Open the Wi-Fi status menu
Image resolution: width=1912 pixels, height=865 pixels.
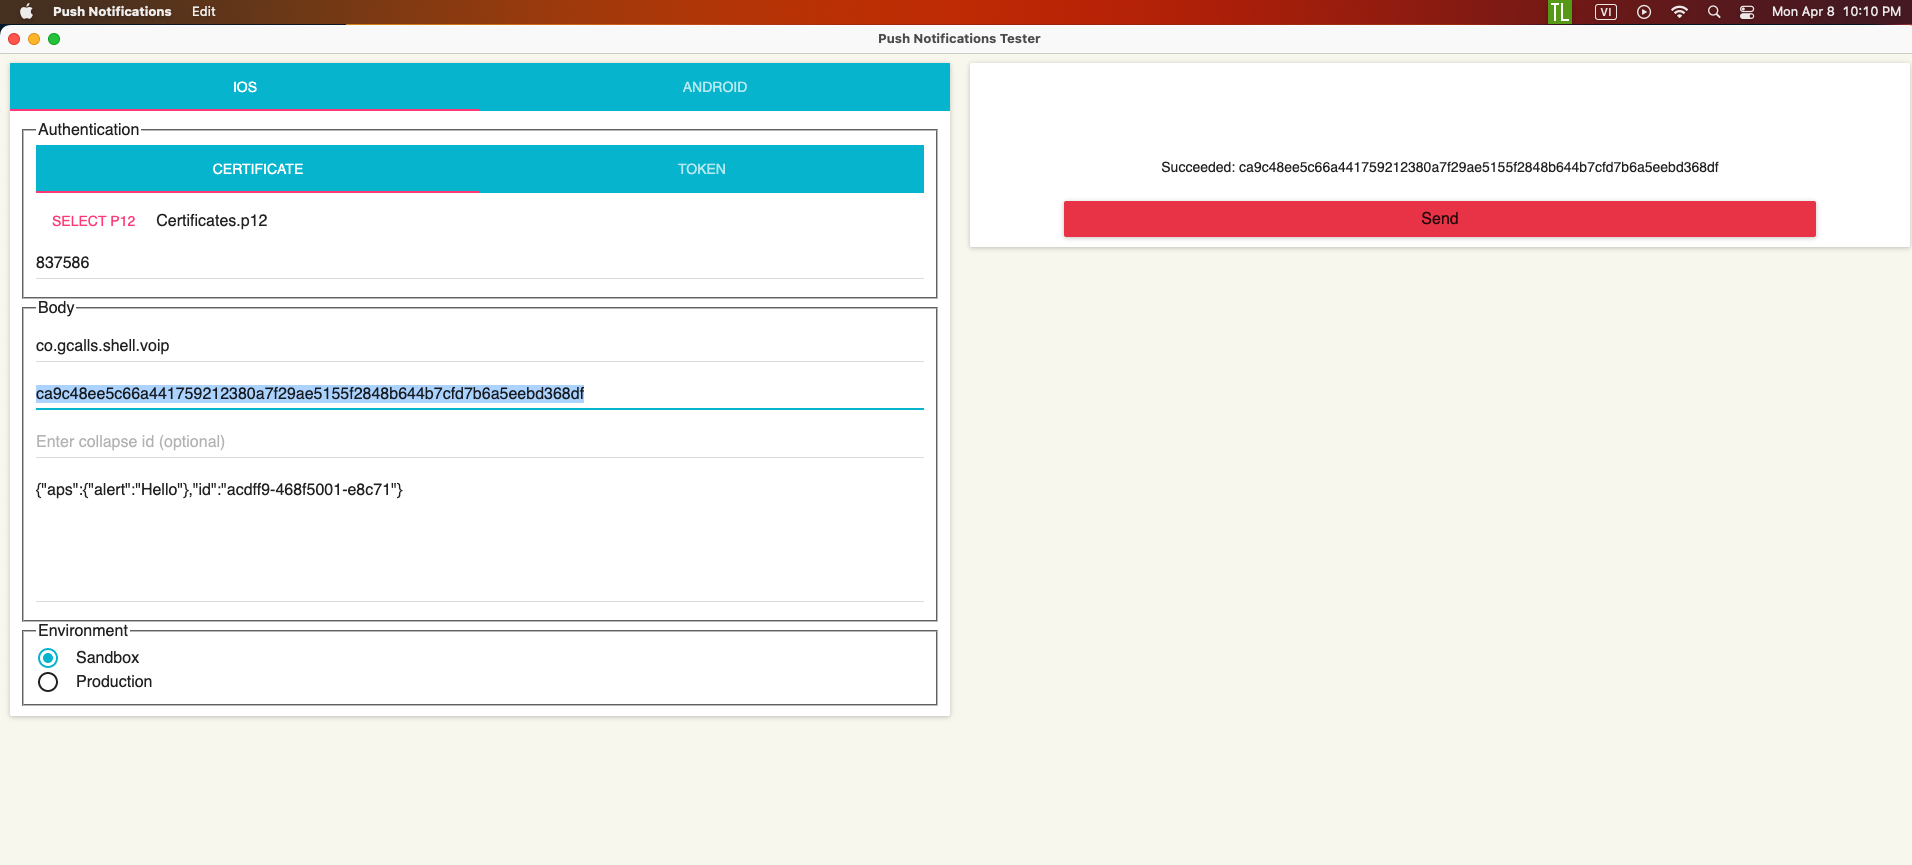(x=1679, y=12)
